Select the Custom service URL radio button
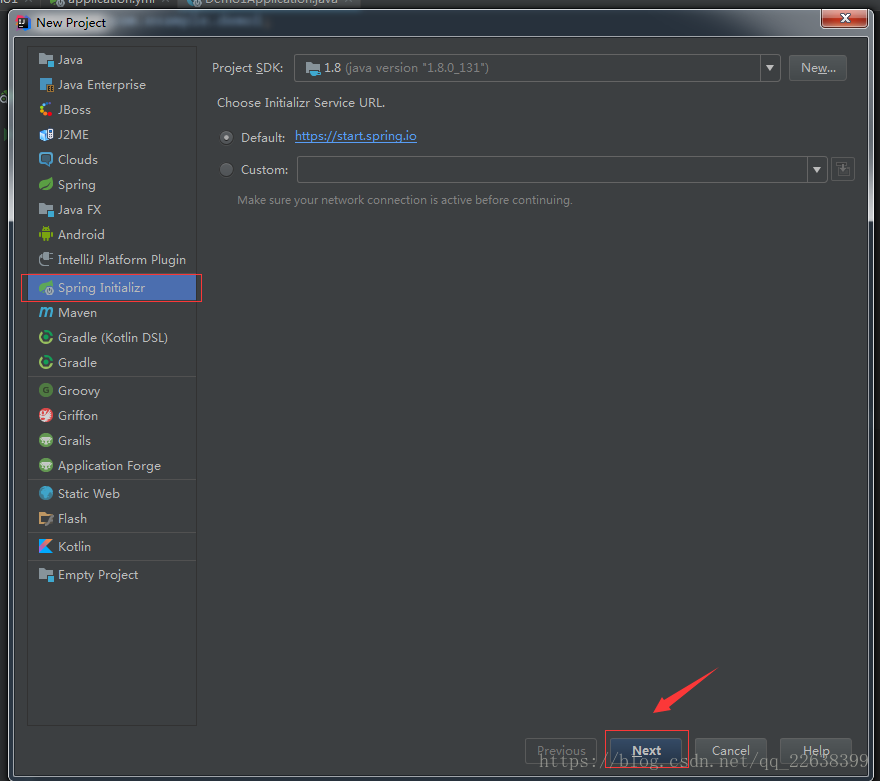 pos(226,169)
